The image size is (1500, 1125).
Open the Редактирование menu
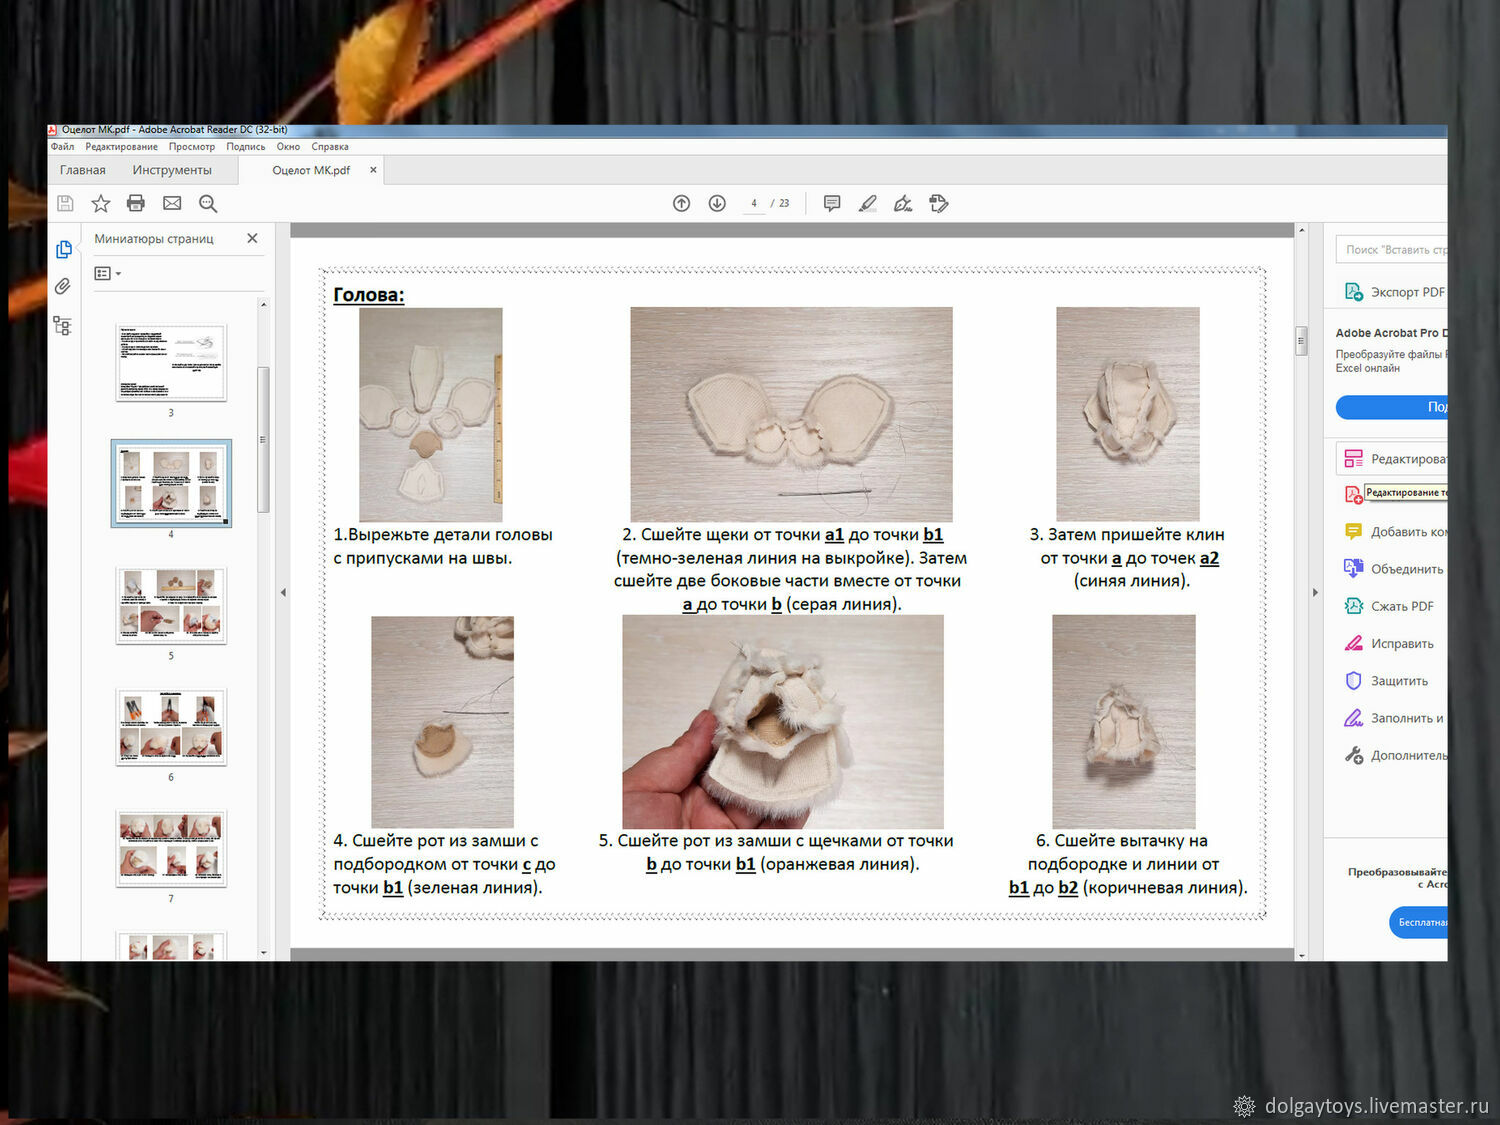pos(122,147)
